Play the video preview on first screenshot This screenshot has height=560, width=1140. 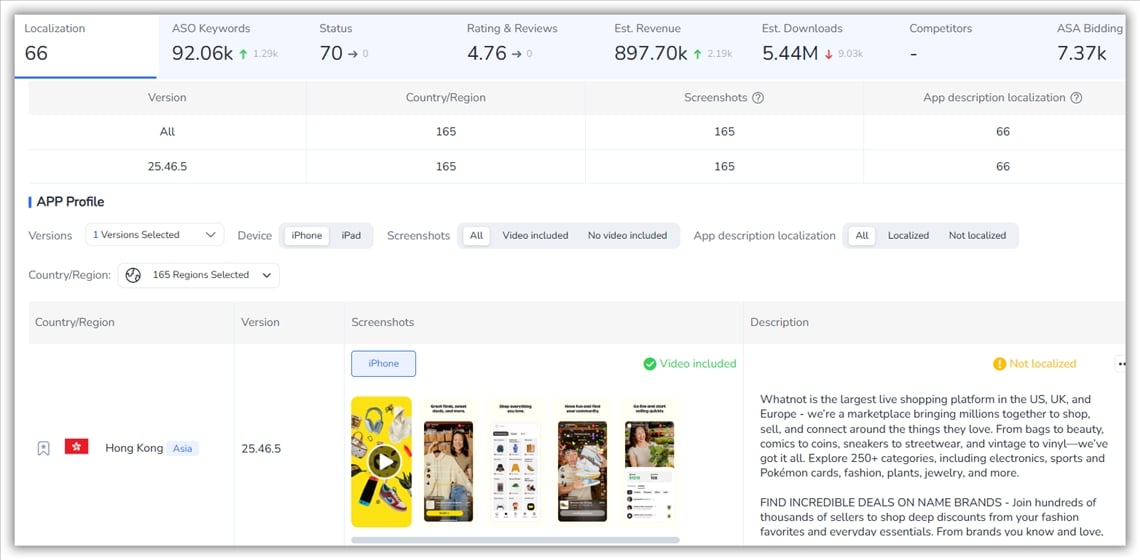382,461
